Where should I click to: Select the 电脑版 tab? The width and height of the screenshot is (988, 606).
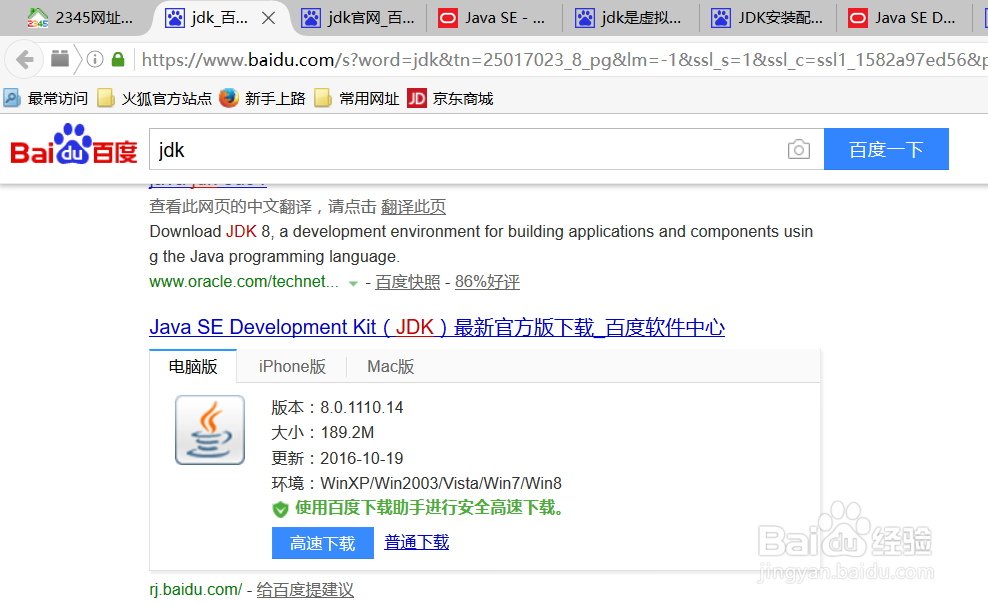click(193, 367)
